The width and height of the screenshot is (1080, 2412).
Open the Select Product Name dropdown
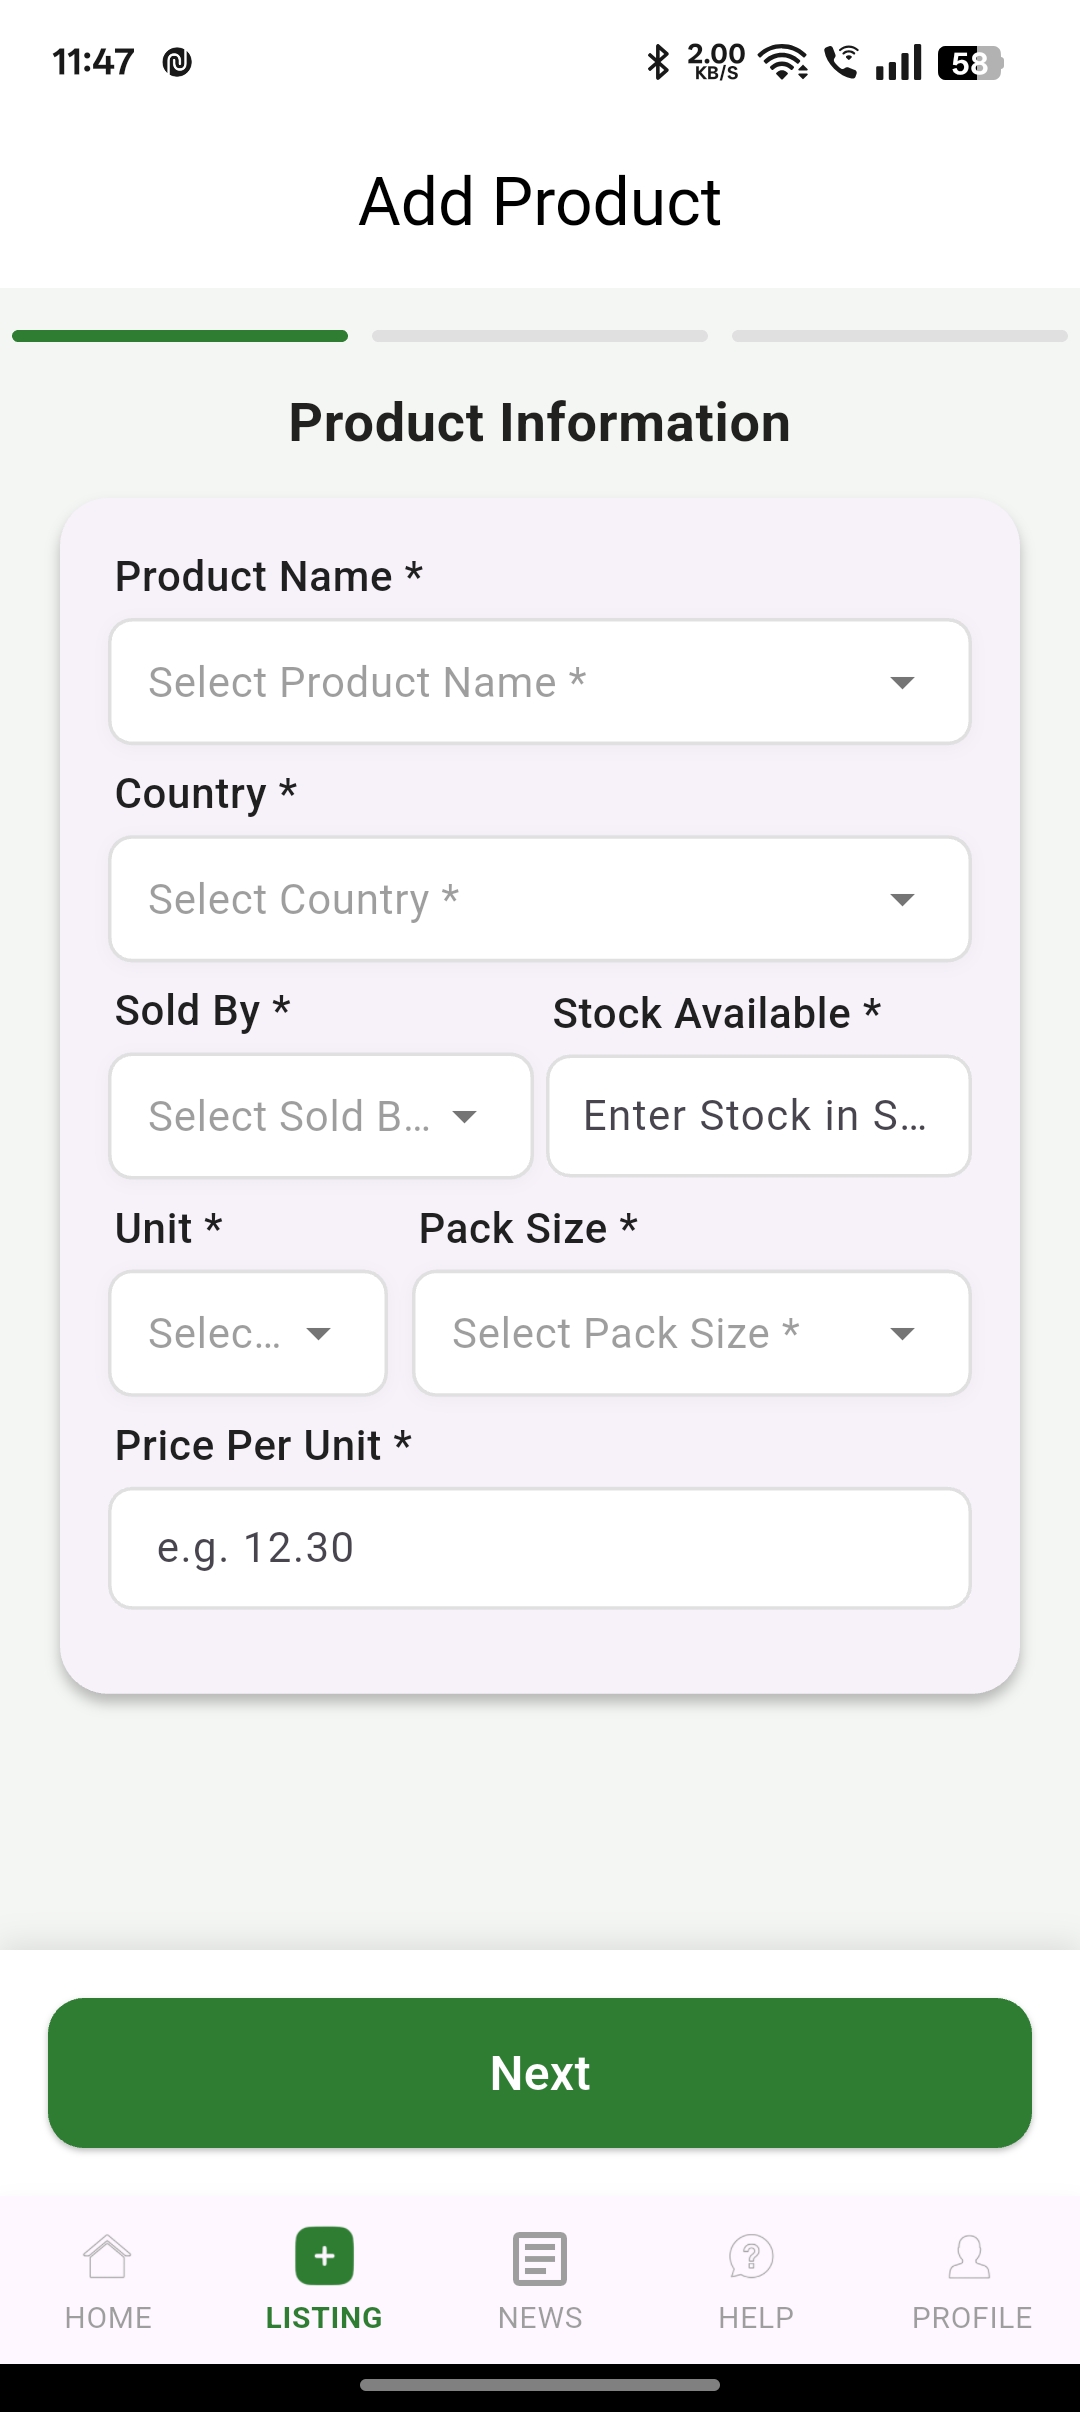point(540,682)
